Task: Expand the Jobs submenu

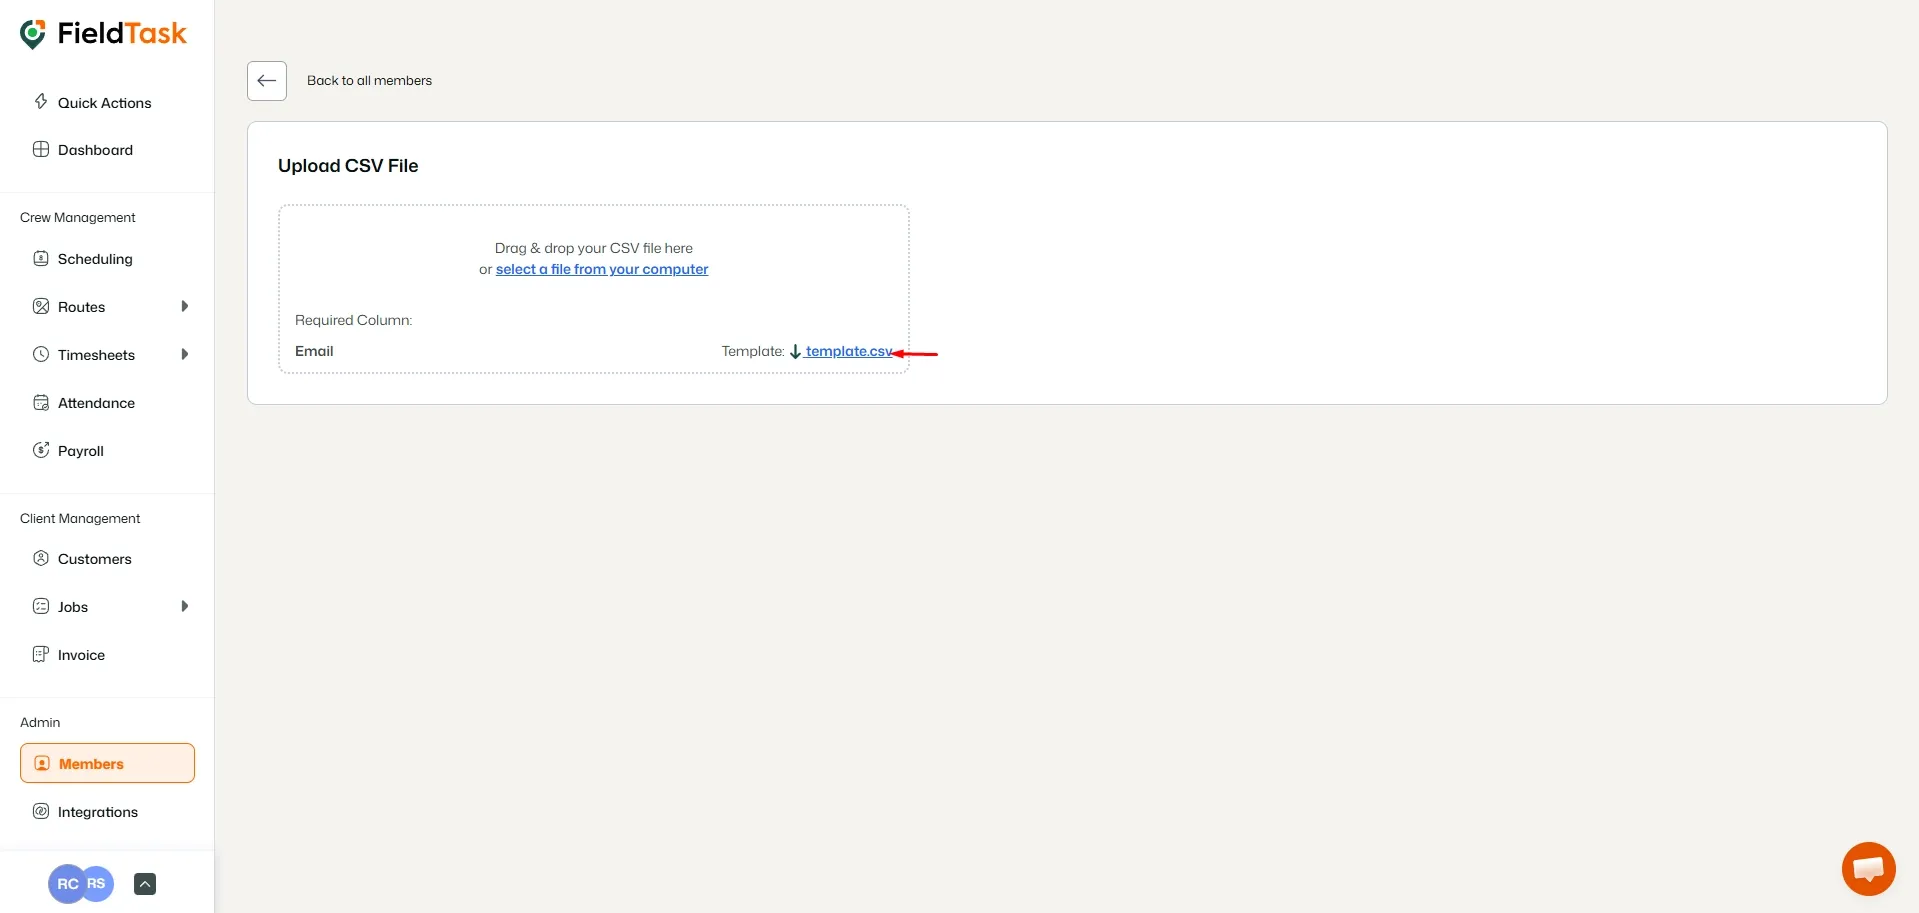Action: coord(184,605)
